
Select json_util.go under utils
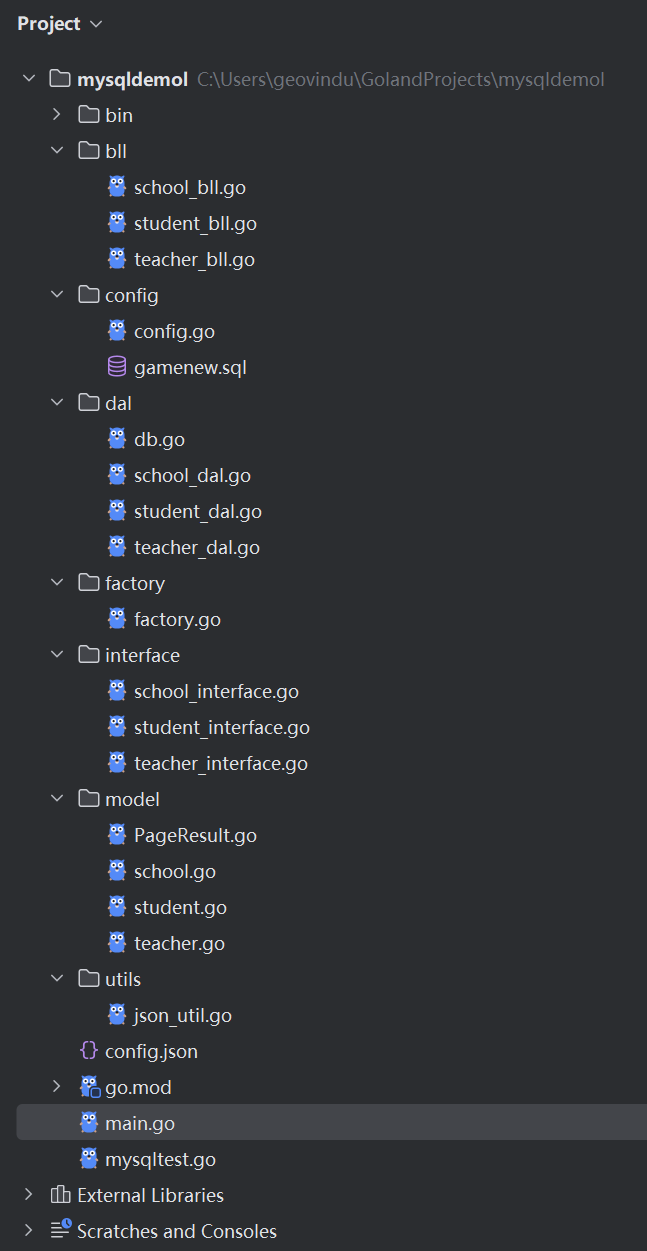point(183,1015)
